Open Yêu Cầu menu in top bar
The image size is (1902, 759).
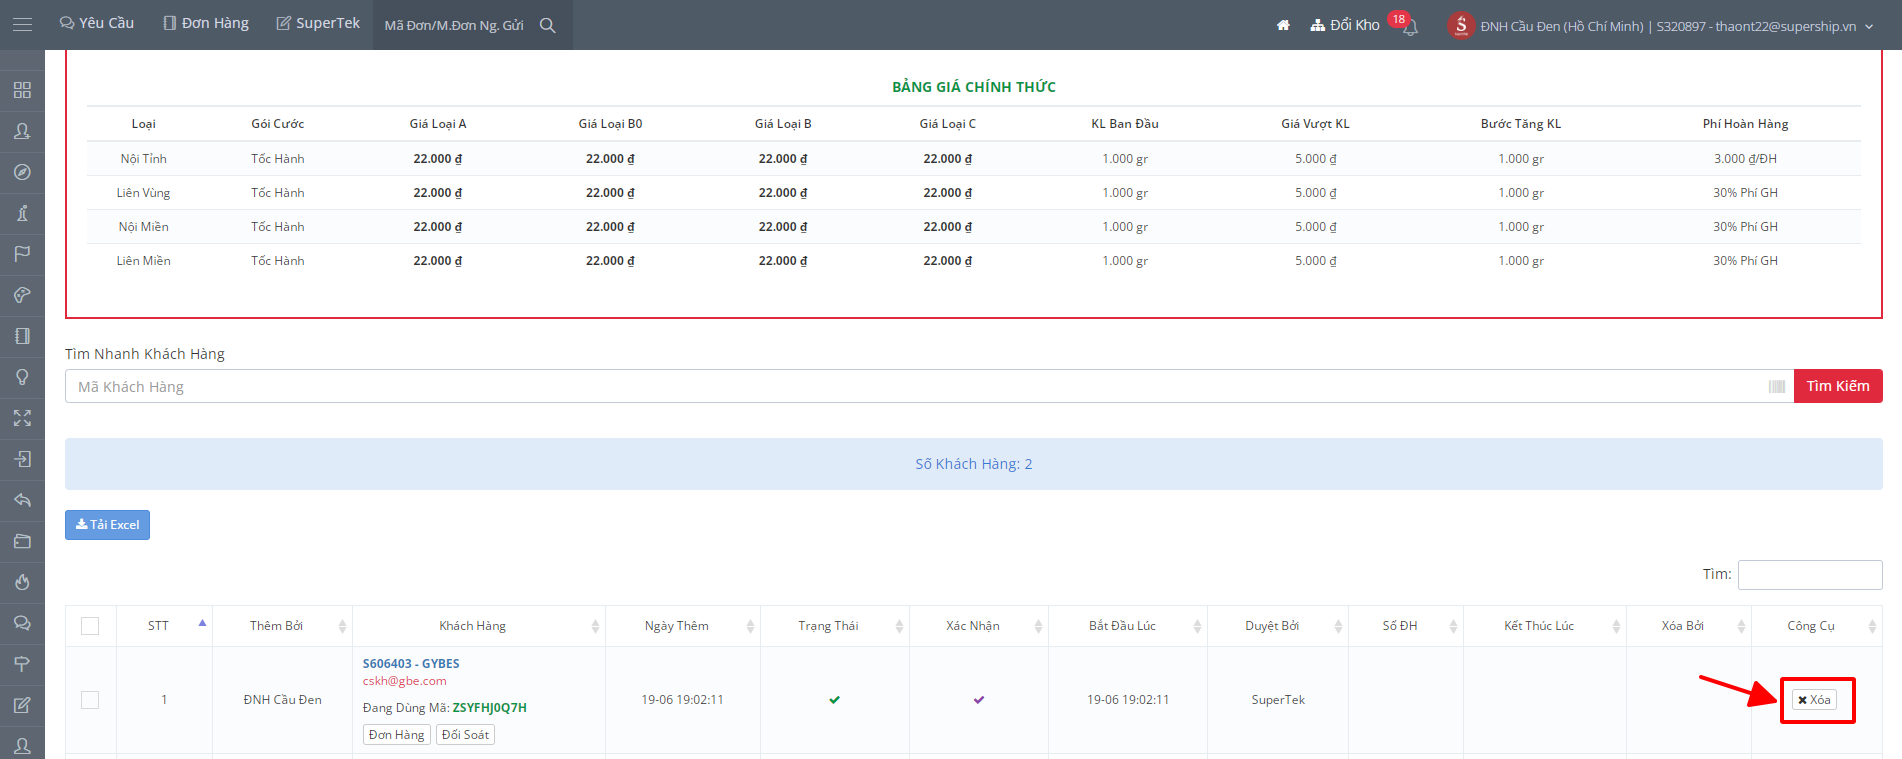tap(97, 23)
